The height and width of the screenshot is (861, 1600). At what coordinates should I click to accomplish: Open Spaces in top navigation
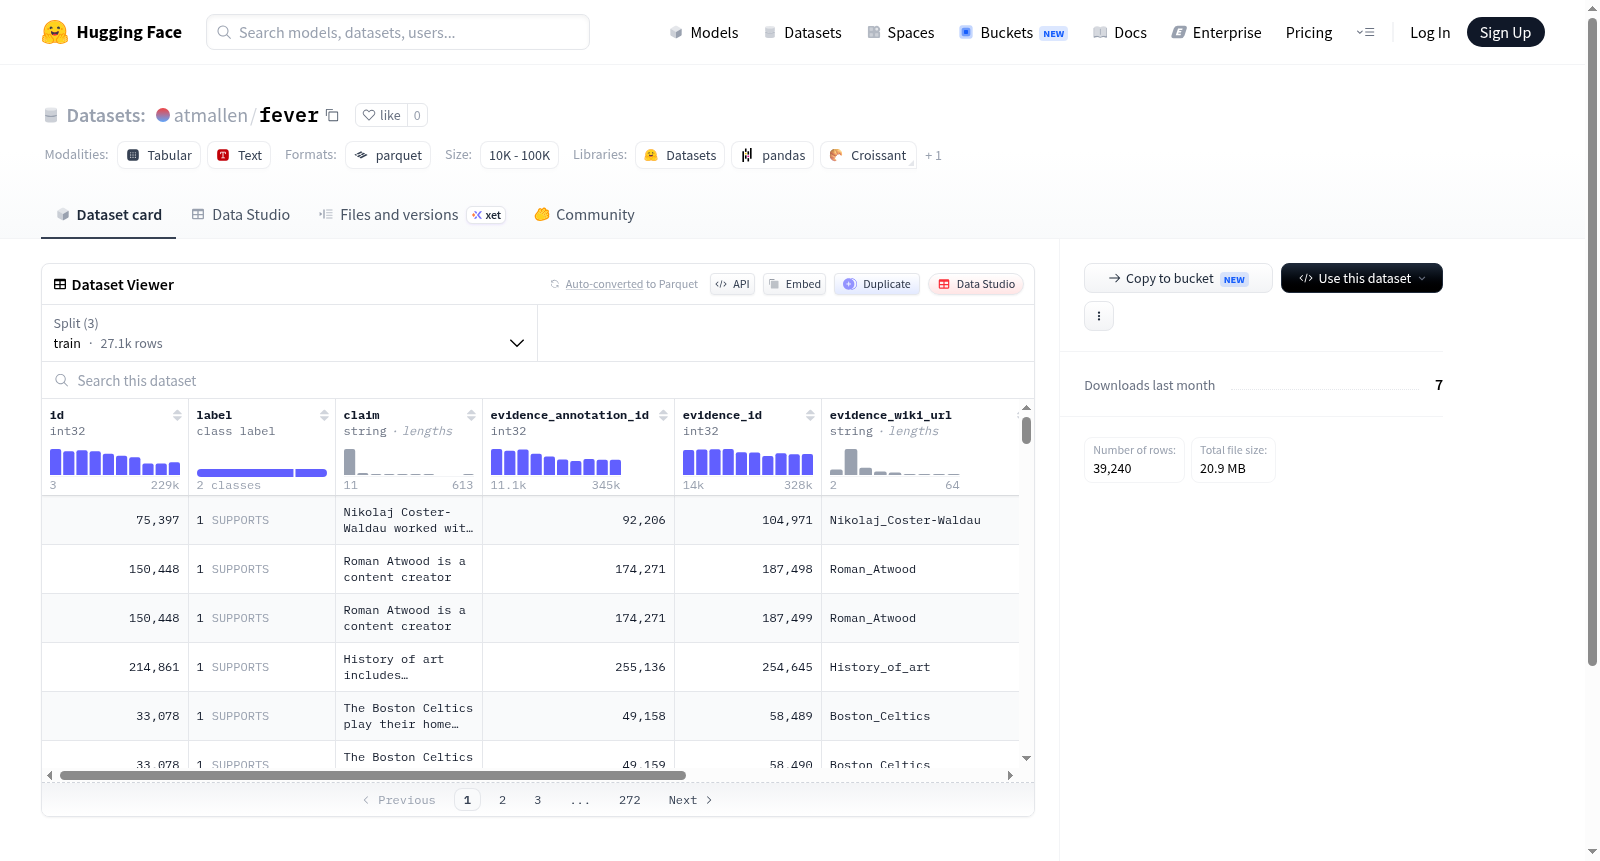[900, 33]
